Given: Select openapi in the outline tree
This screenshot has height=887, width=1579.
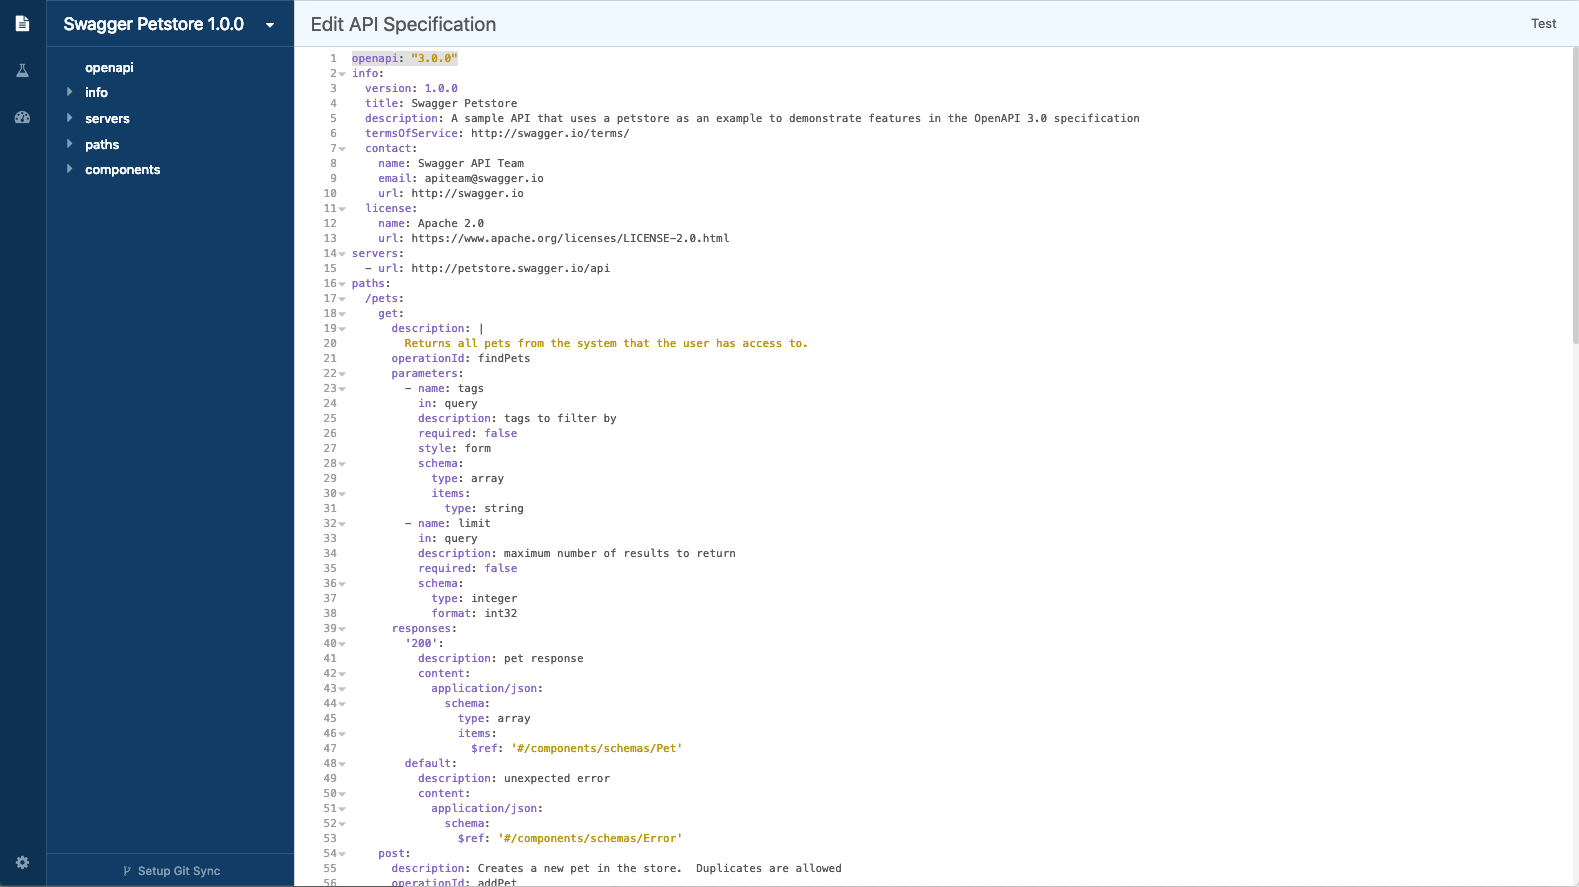Looking at the screenshot, I should pos(109,67).
